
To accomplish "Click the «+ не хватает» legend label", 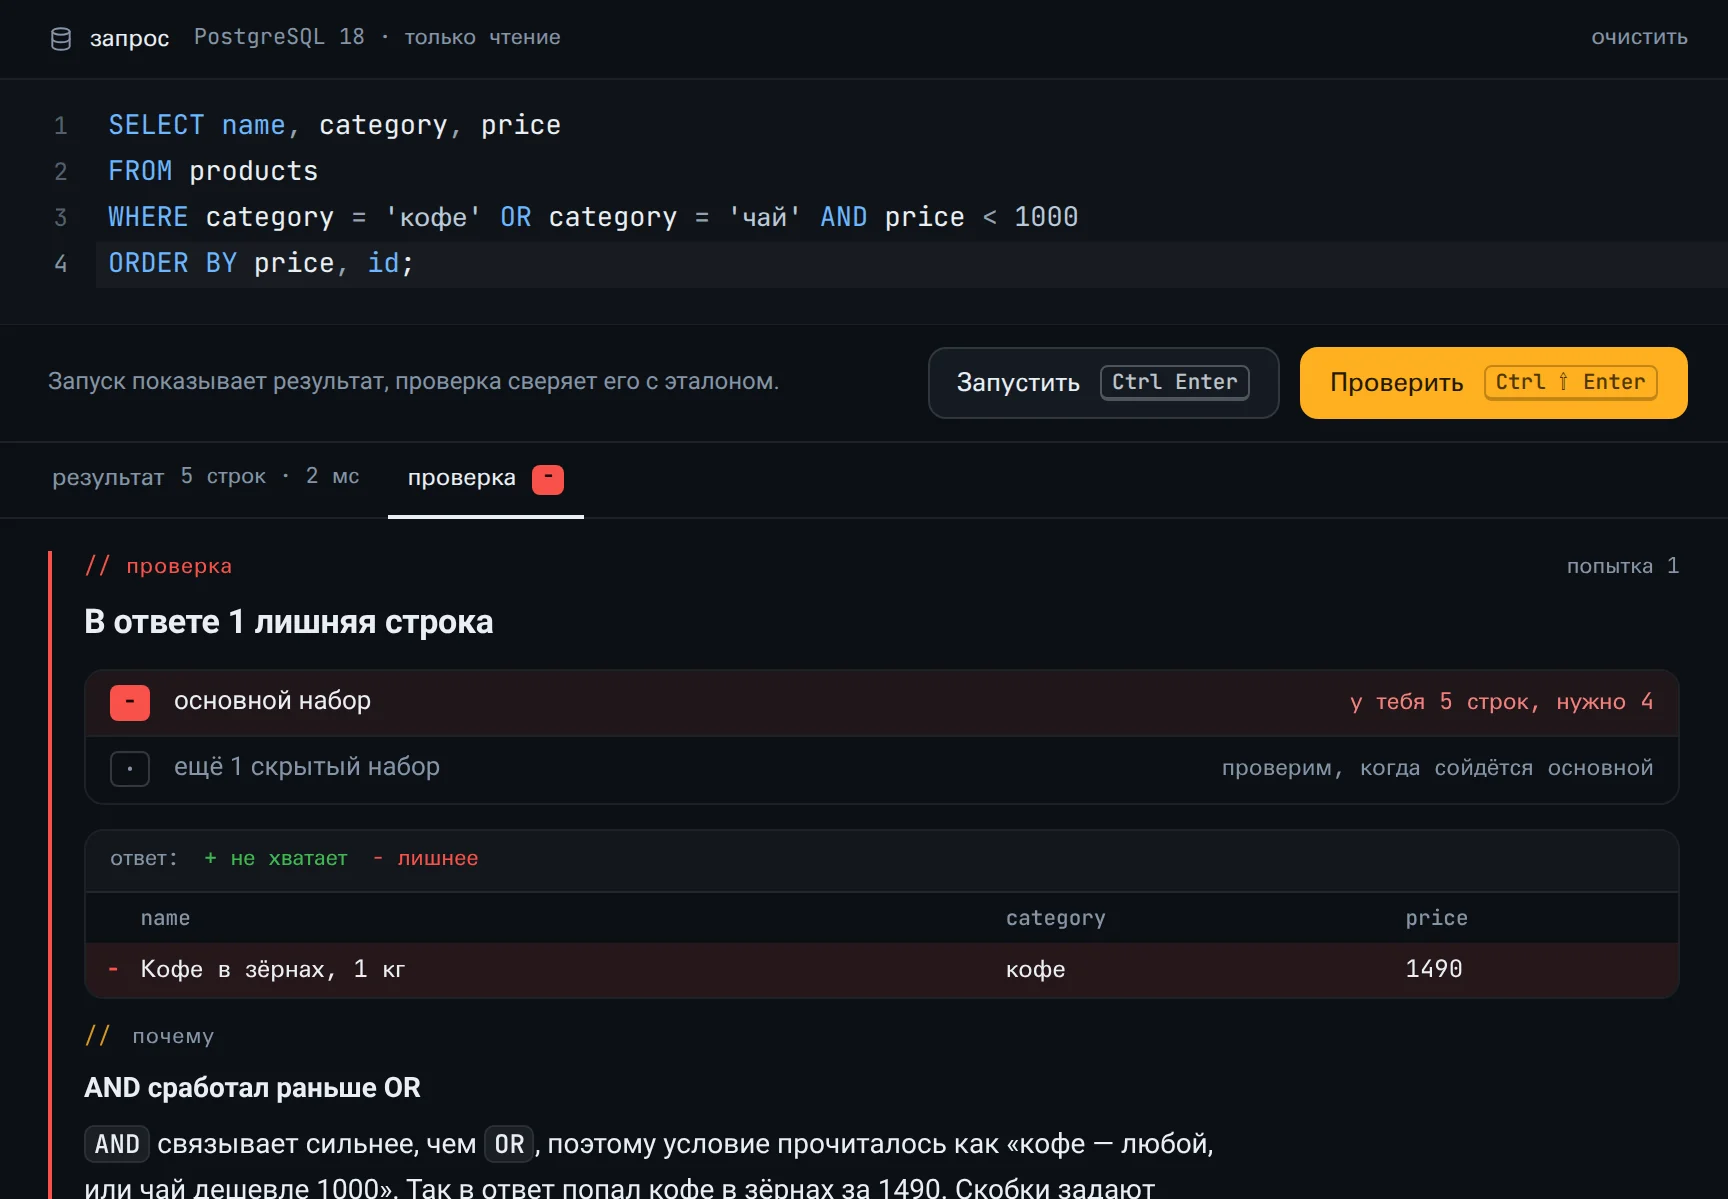I will (276, 859).
